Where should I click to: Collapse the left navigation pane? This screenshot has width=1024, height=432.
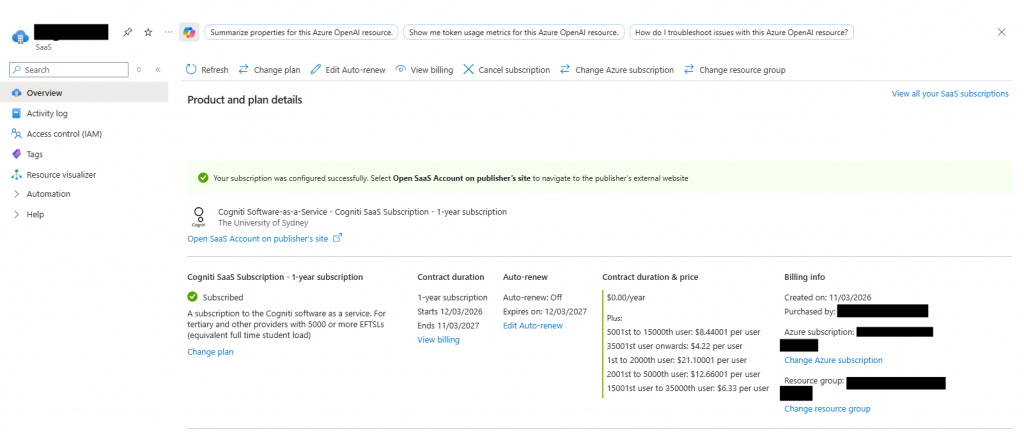157,70
